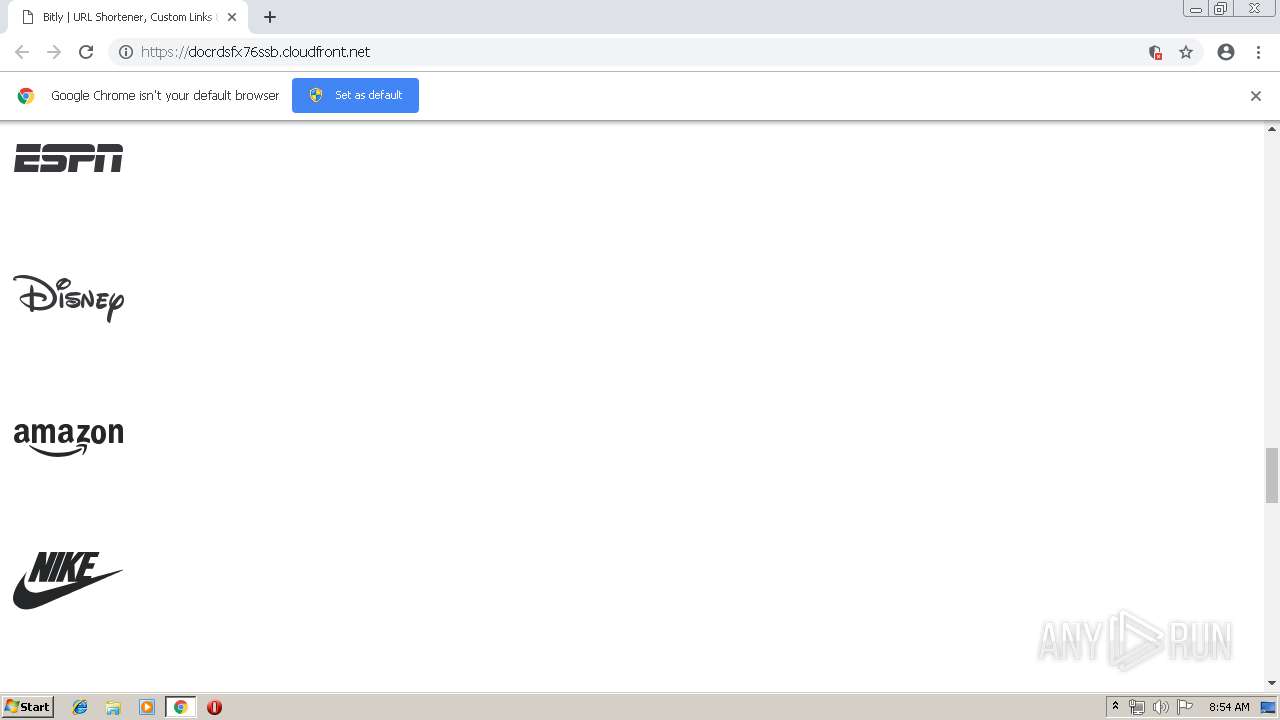Open Chrome's three-dot menu
This screenshot has height=720, width=1280.
pos(1258,52)
